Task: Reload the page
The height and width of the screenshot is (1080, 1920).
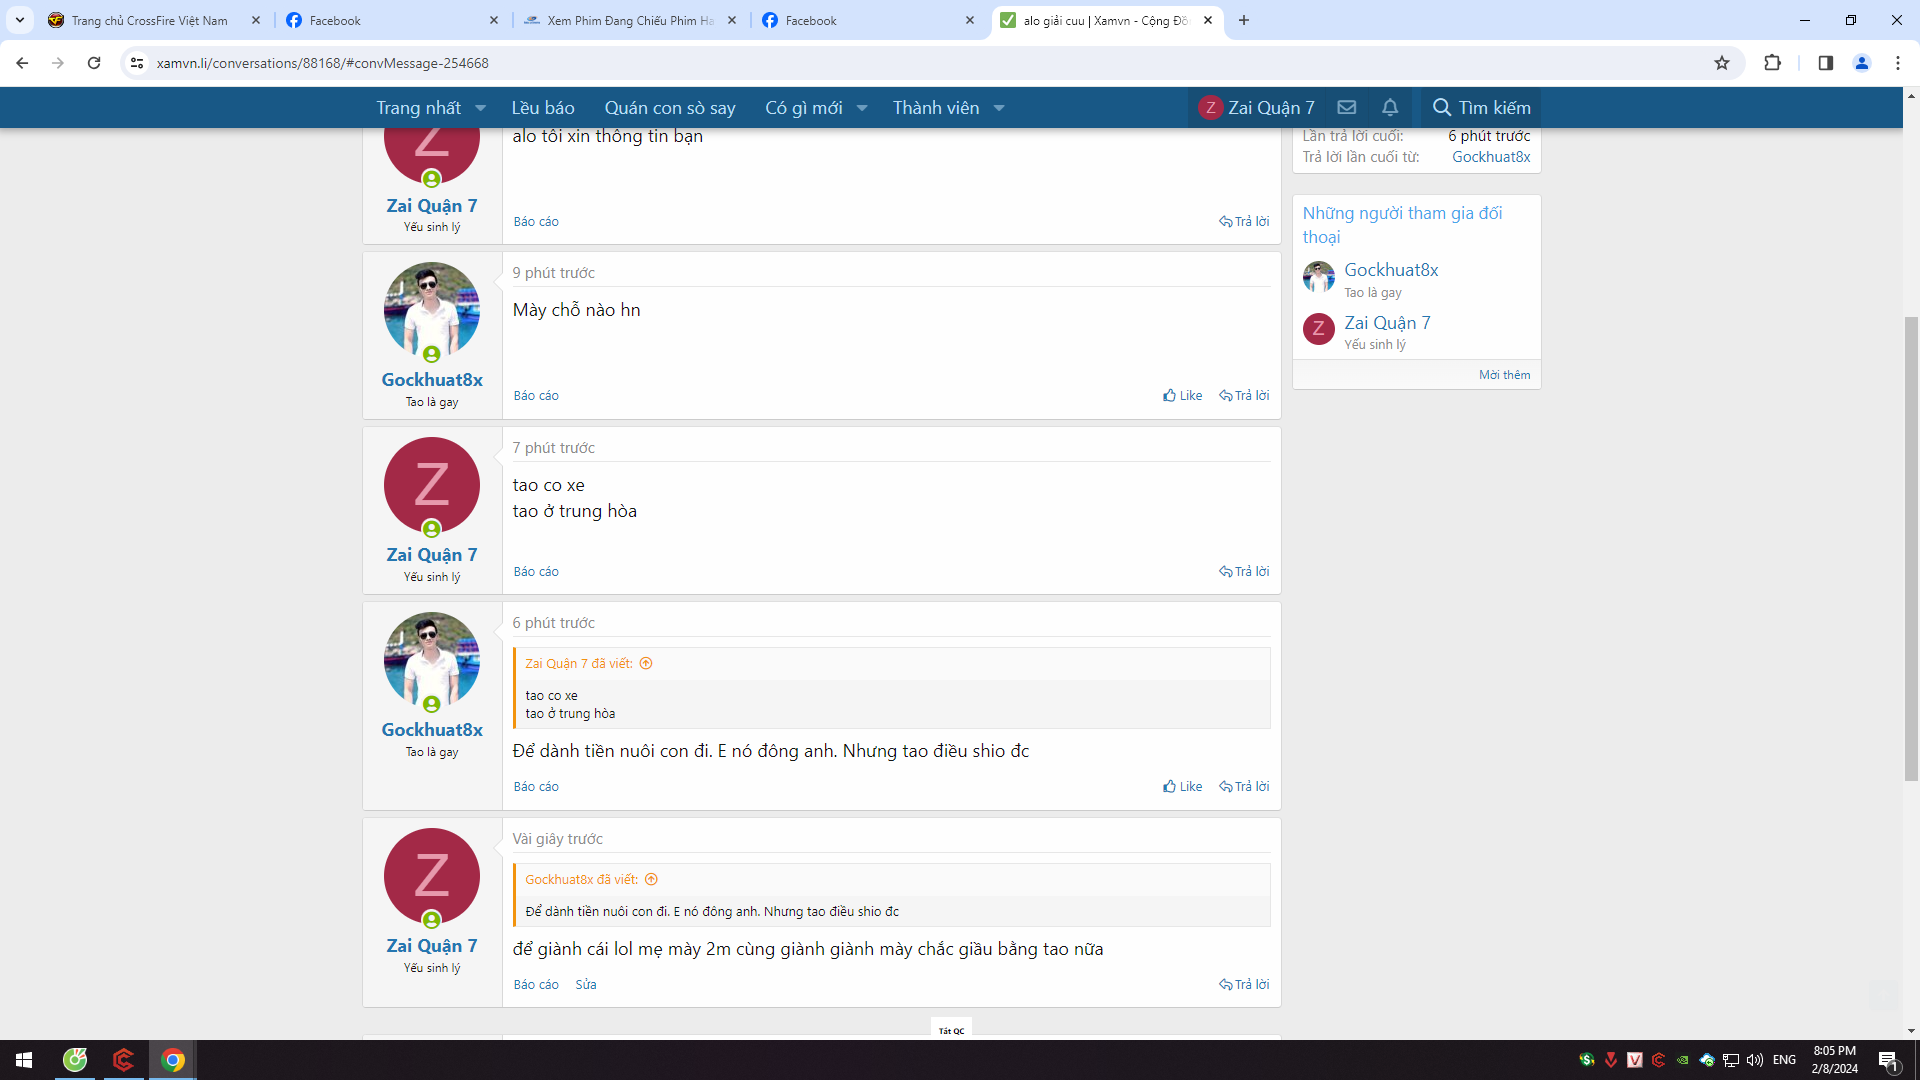Action: 94,63
